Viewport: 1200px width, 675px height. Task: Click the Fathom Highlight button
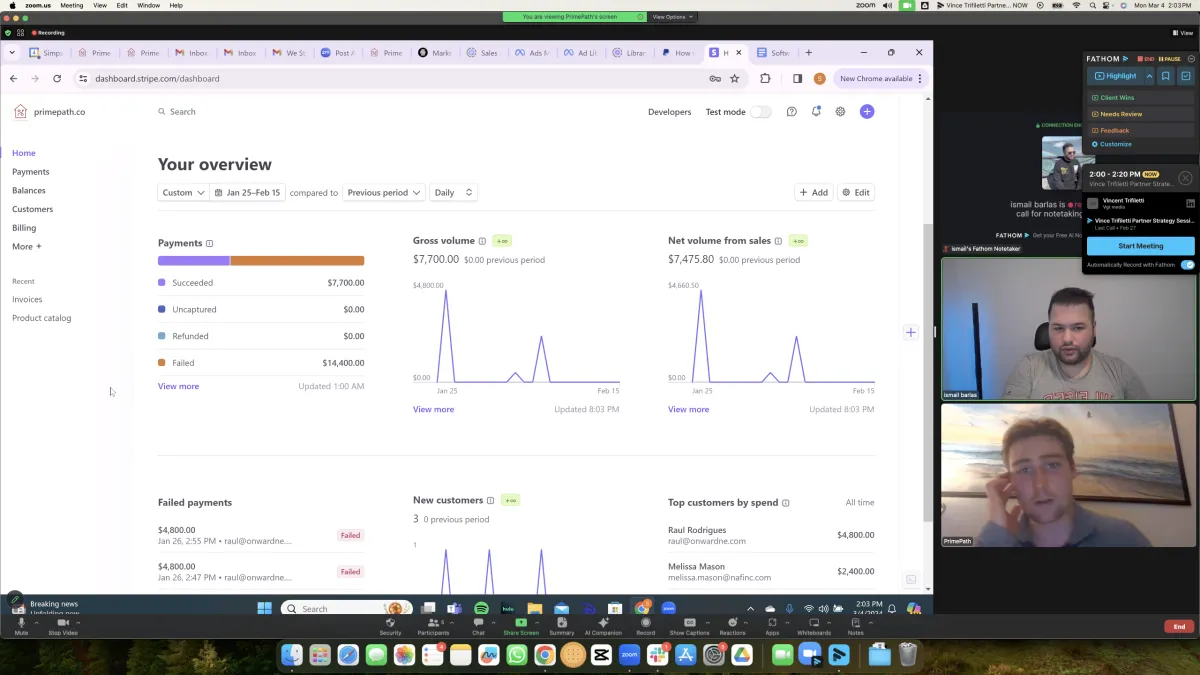coord(1115,76)
